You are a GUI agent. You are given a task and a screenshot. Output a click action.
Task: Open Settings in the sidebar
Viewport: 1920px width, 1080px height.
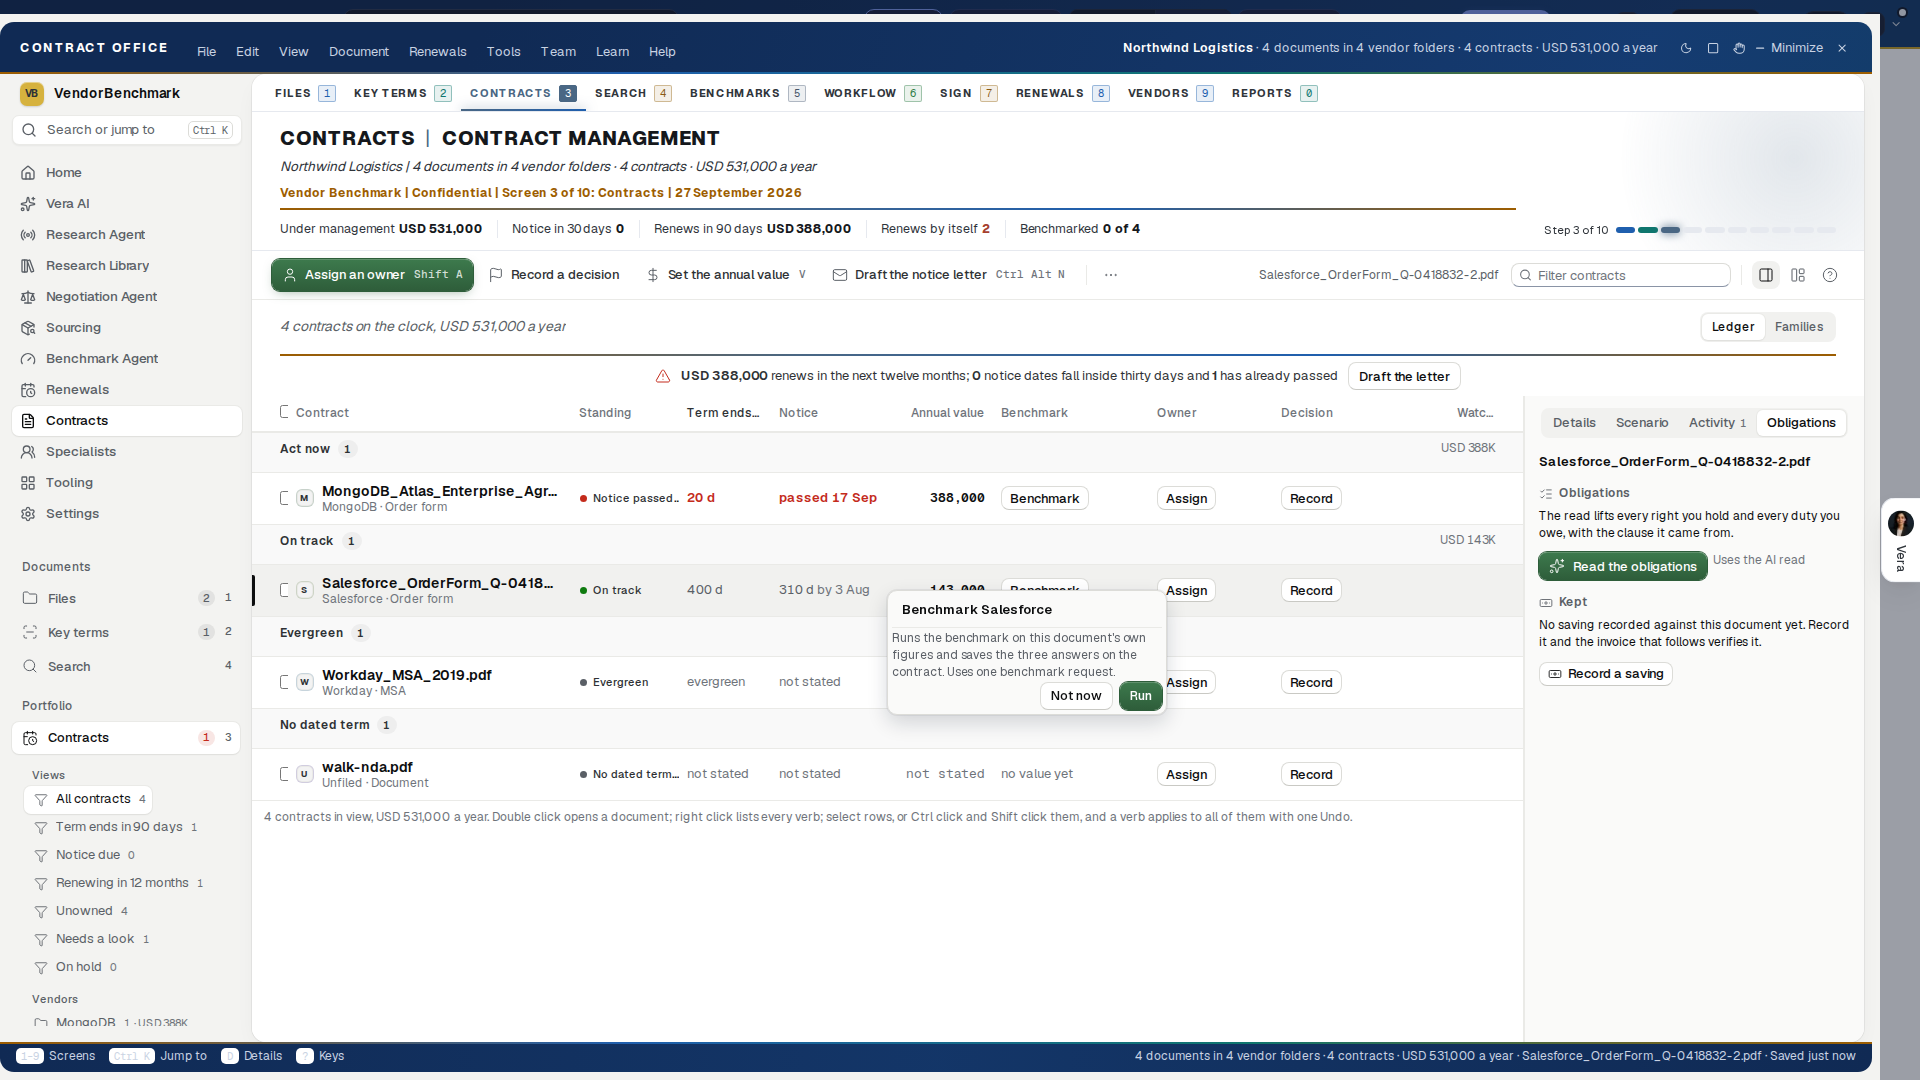[x=127, y=514]
